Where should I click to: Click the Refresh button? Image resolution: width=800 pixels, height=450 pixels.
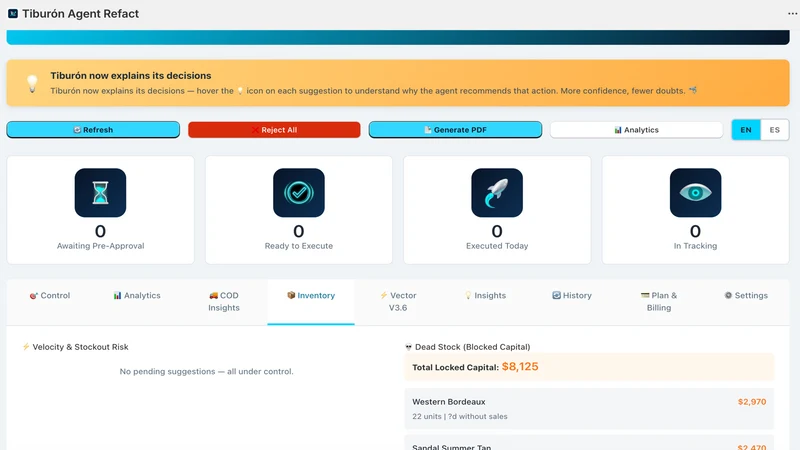pyautogui.click(x=93, y=130)
